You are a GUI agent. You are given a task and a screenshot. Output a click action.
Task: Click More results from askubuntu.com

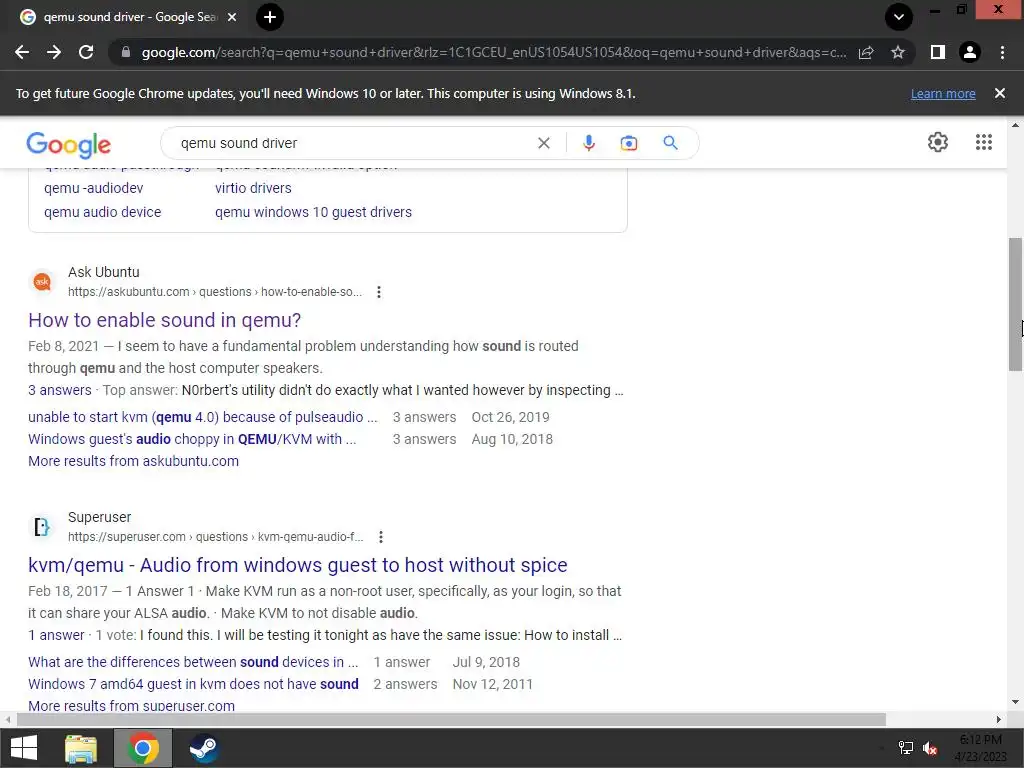133,461
